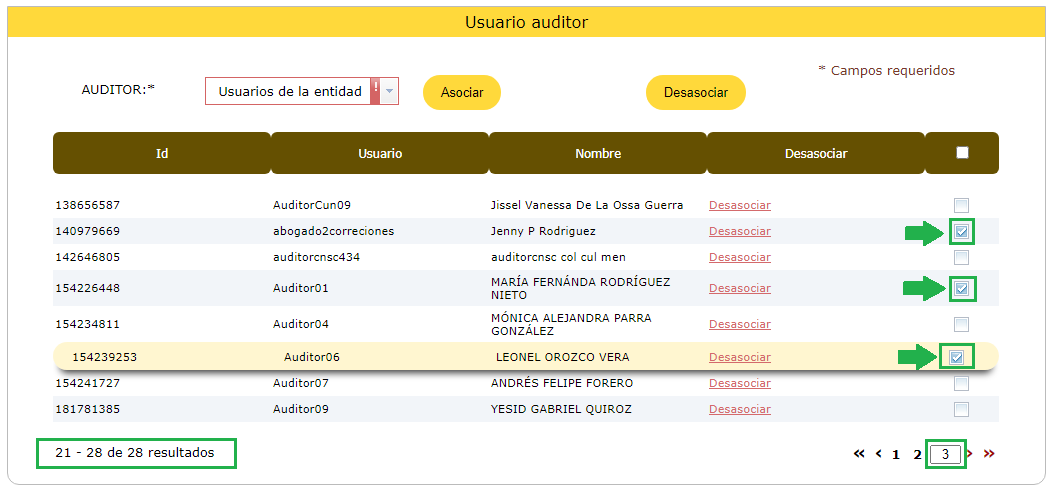Jump to last results page
1053x487 pixels.
989,454
